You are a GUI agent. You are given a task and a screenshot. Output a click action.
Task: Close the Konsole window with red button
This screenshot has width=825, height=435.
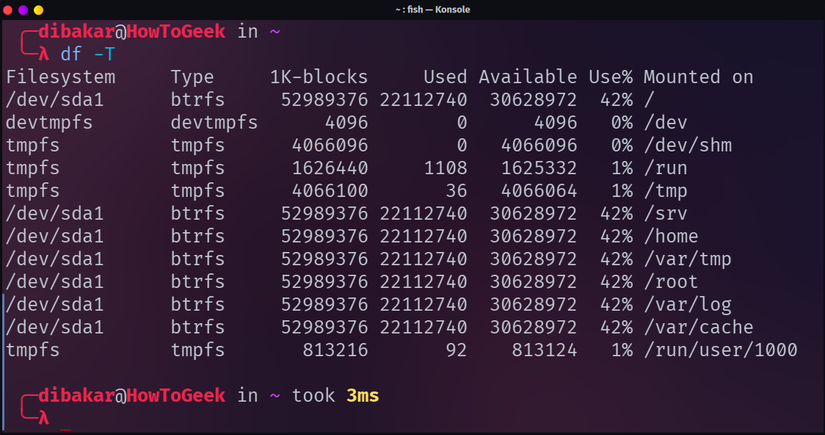point(7,10)
